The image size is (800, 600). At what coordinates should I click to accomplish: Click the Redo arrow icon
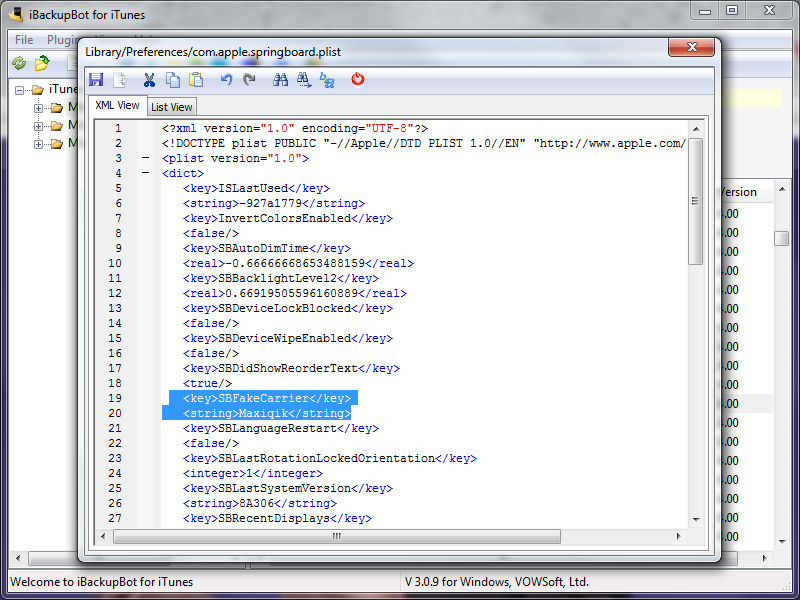249,80
